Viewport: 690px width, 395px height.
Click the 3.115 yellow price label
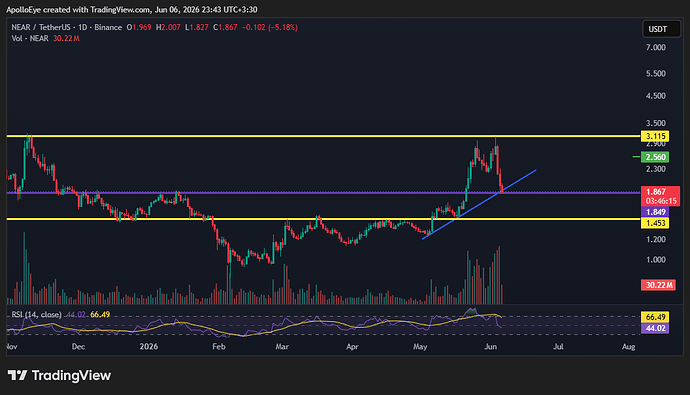point(655,136)
